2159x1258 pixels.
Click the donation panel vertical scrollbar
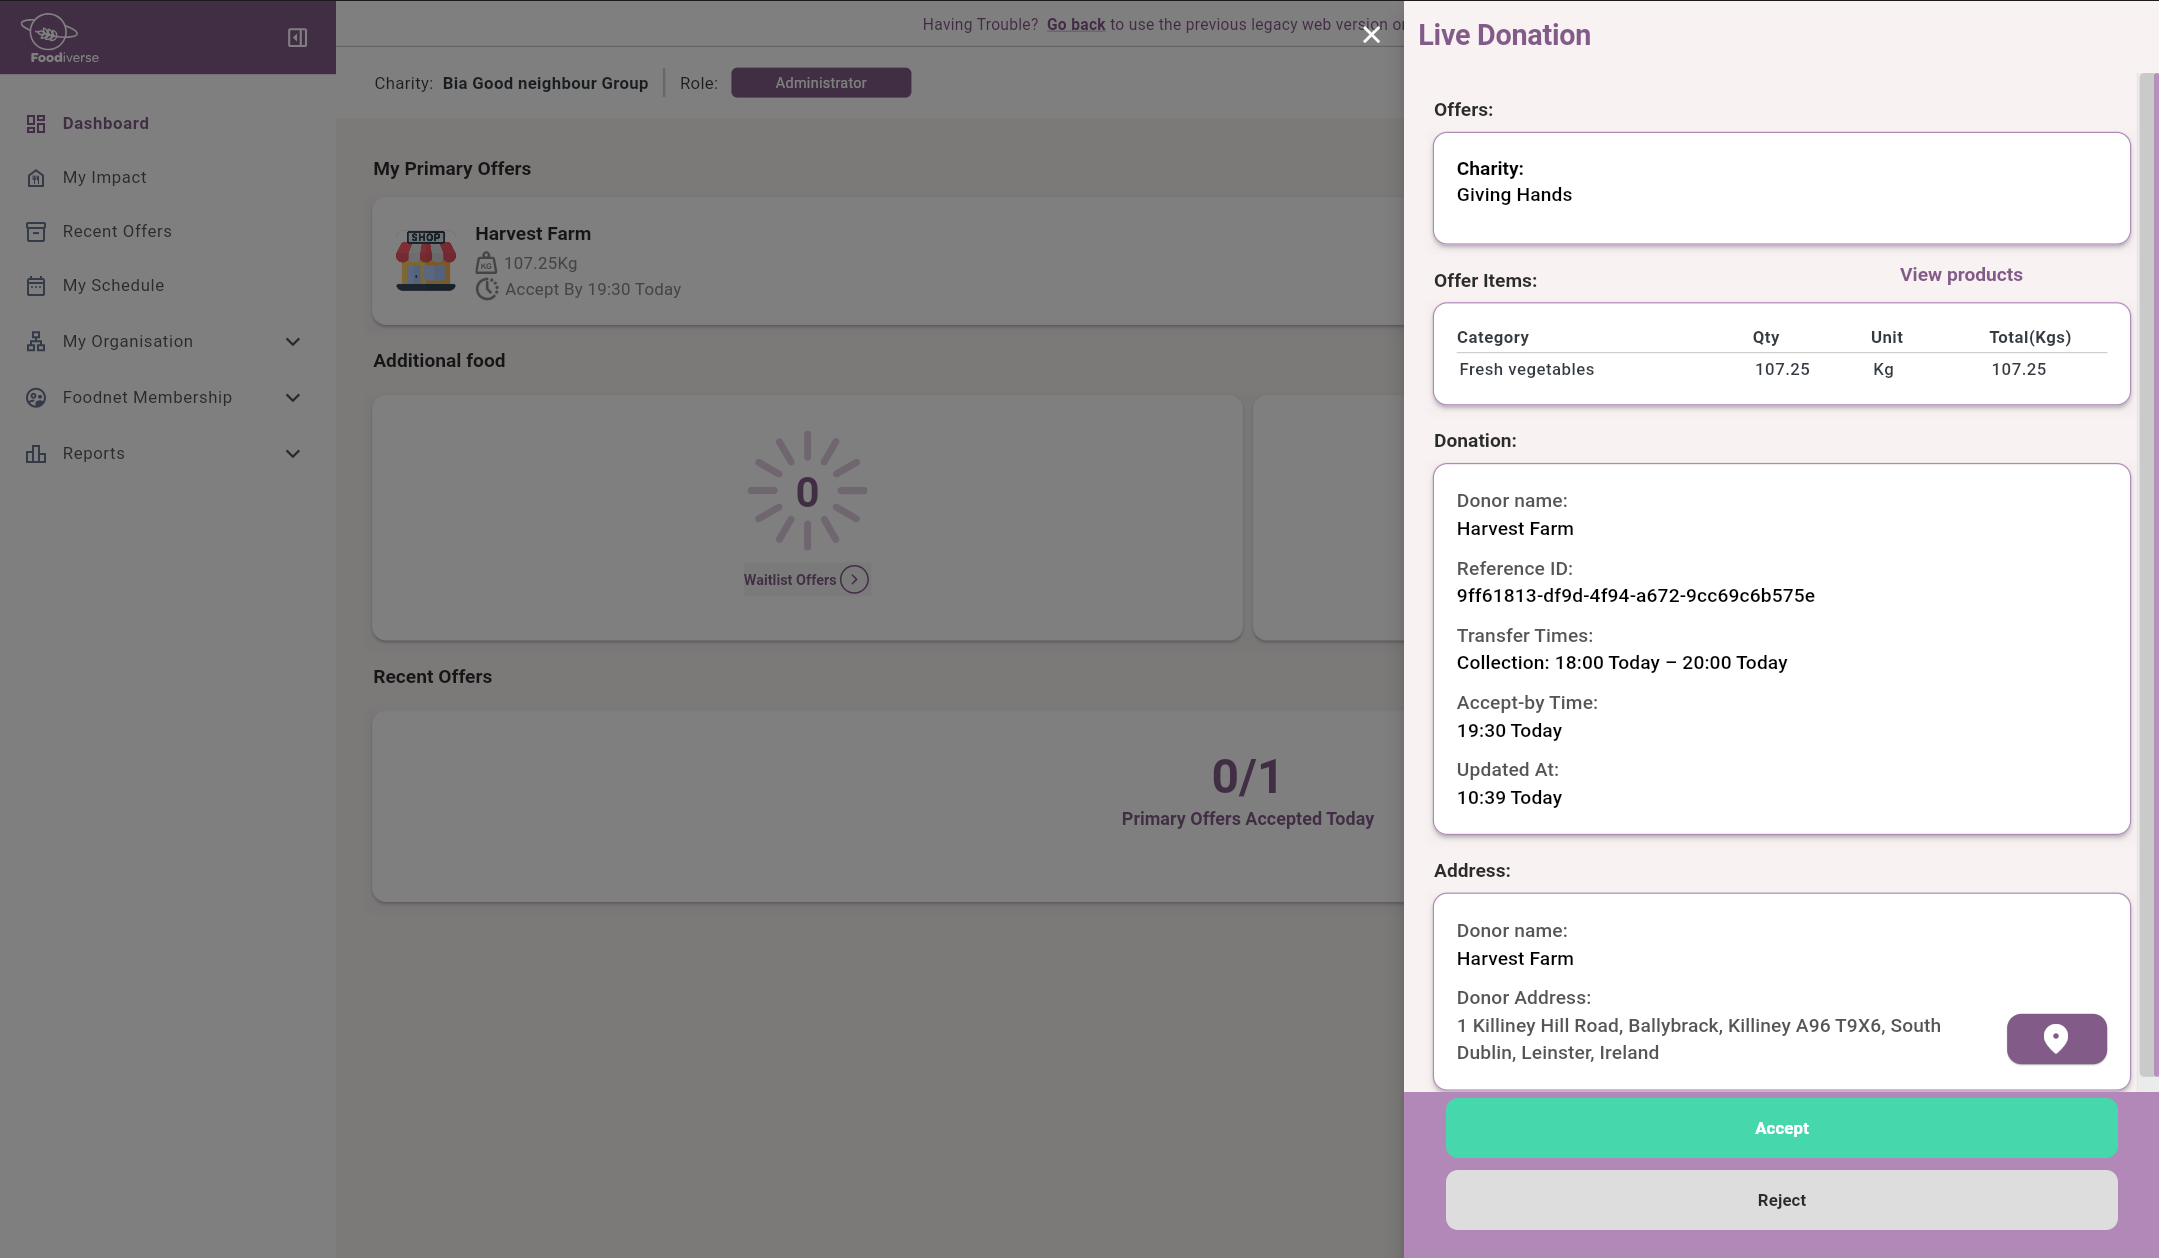point(2147,575)
